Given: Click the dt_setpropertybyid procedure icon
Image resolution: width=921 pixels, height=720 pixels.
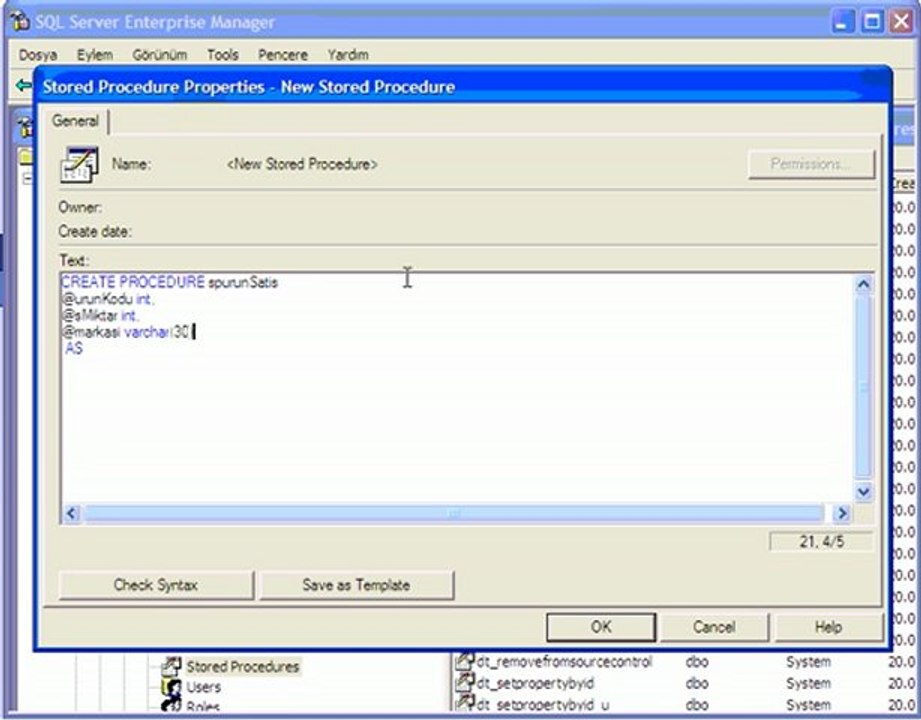Looking at the screenshot, I should [x=465, y=683].
